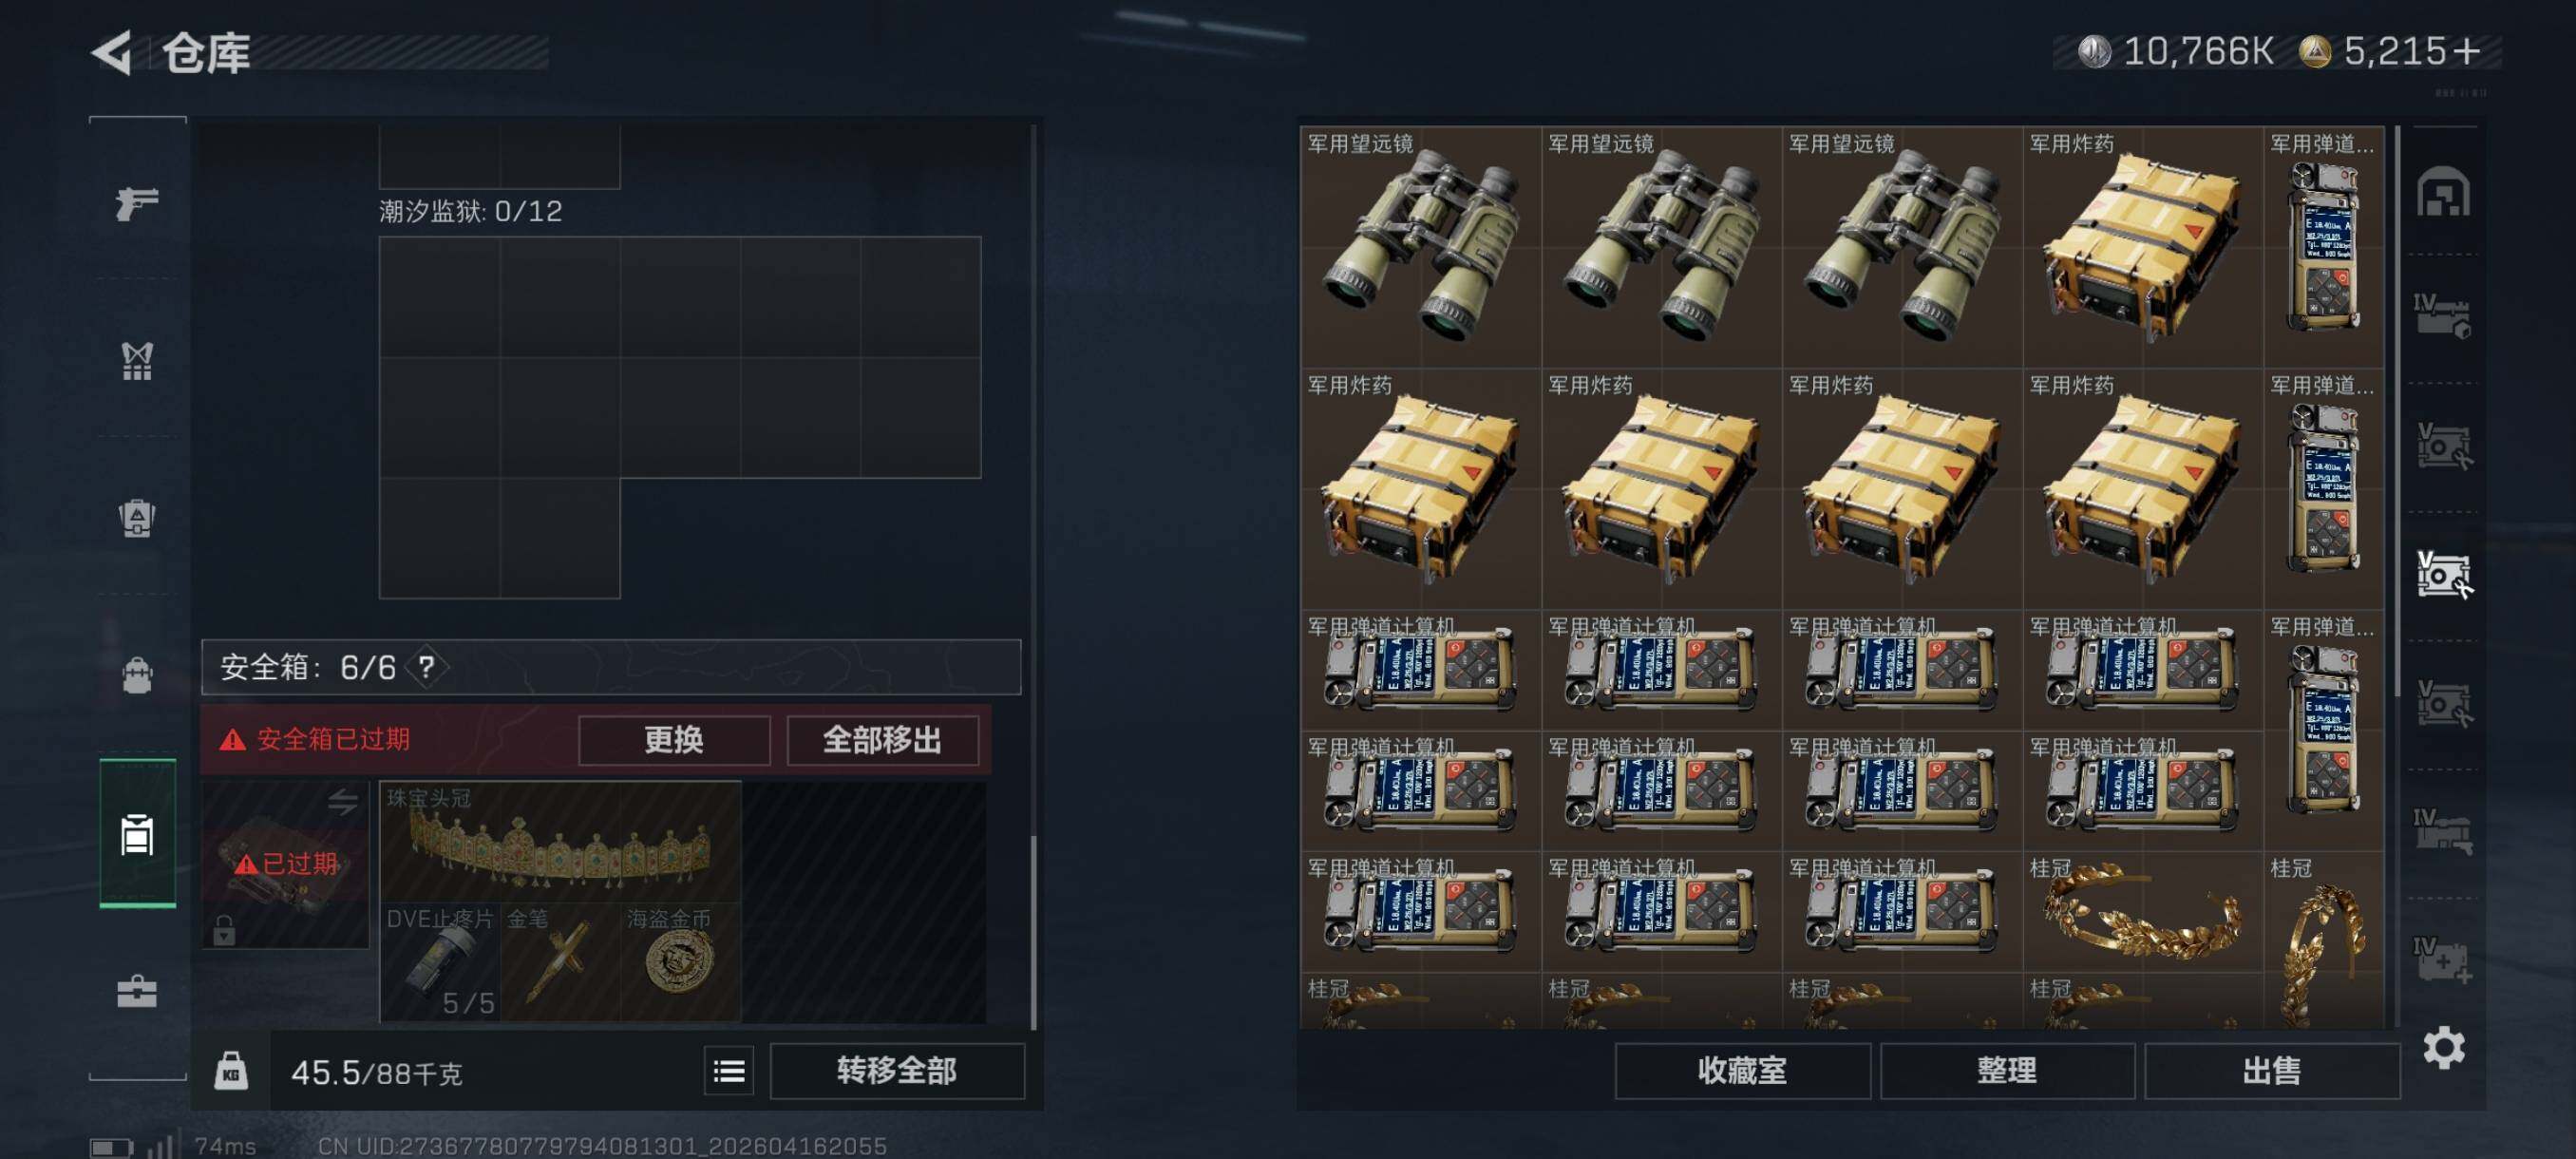
Task: Select the highlighted safe box tab
Action: point(137,833)
